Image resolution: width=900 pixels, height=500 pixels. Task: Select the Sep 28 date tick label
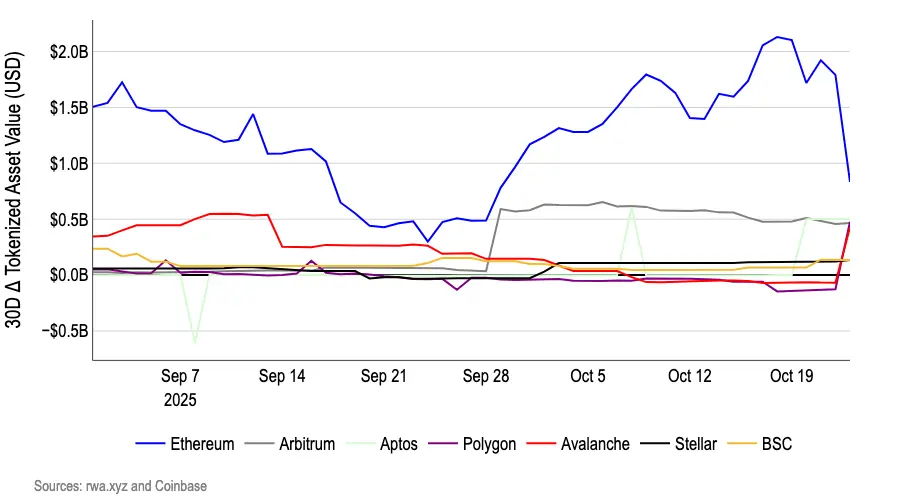tap(486, 377)
